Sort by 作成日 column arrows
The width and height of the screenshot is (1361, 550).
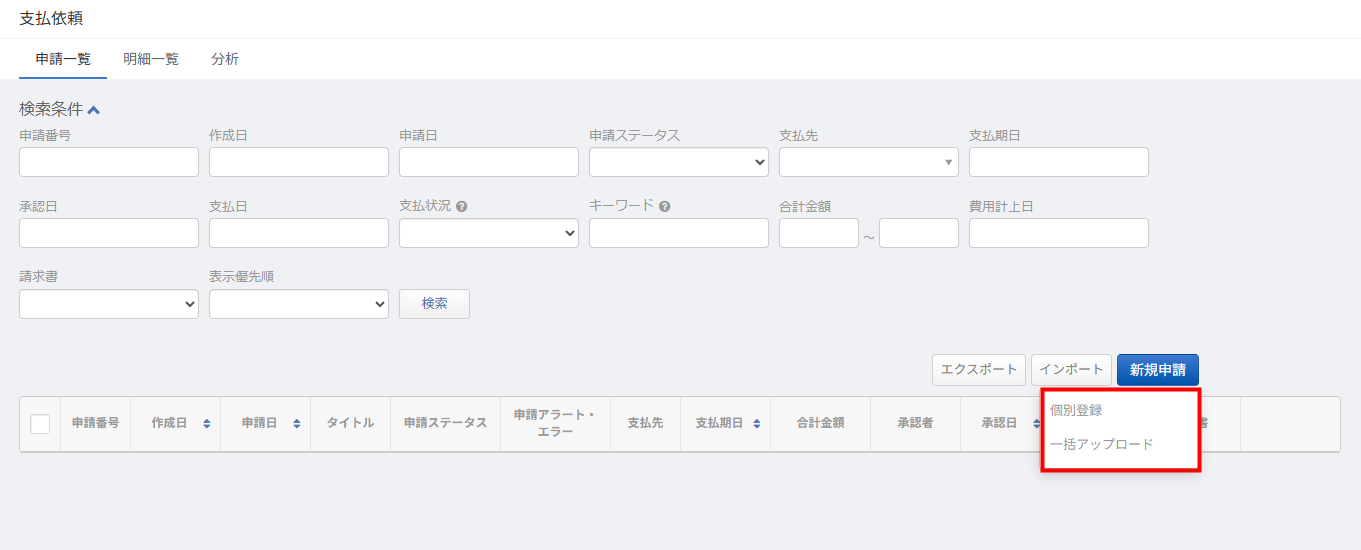click(x=206, y=424)
